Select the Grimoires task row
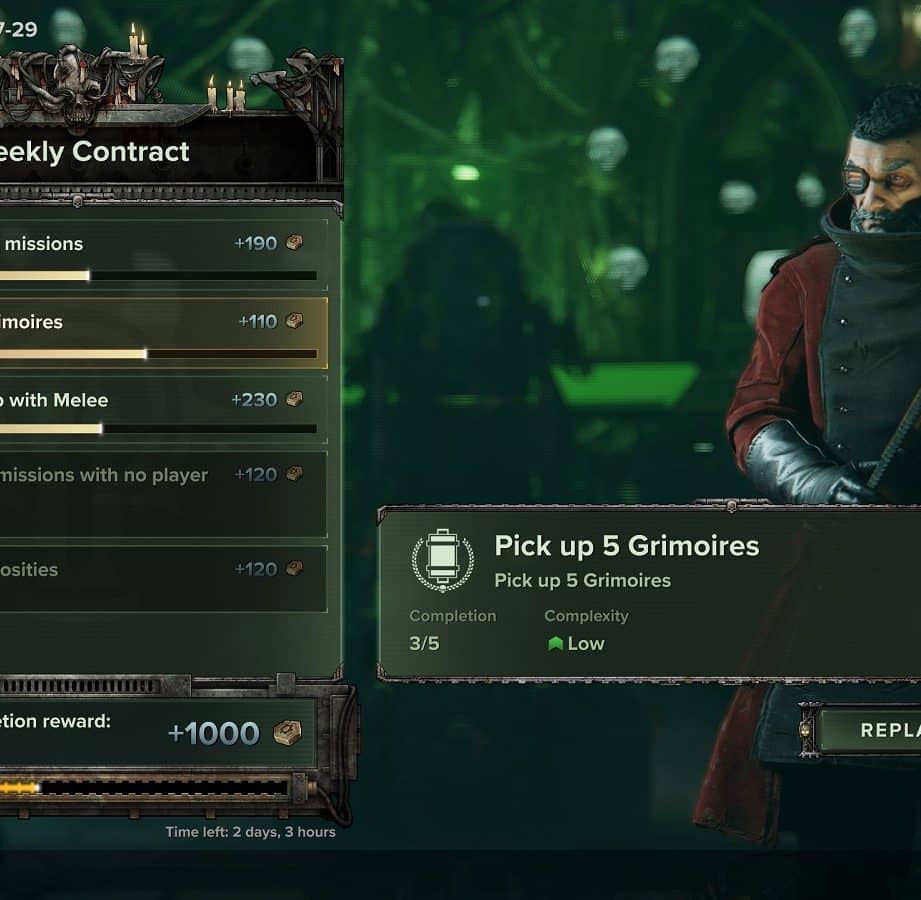921x900 pixels. pyautogui.click(x=163, y=333)
